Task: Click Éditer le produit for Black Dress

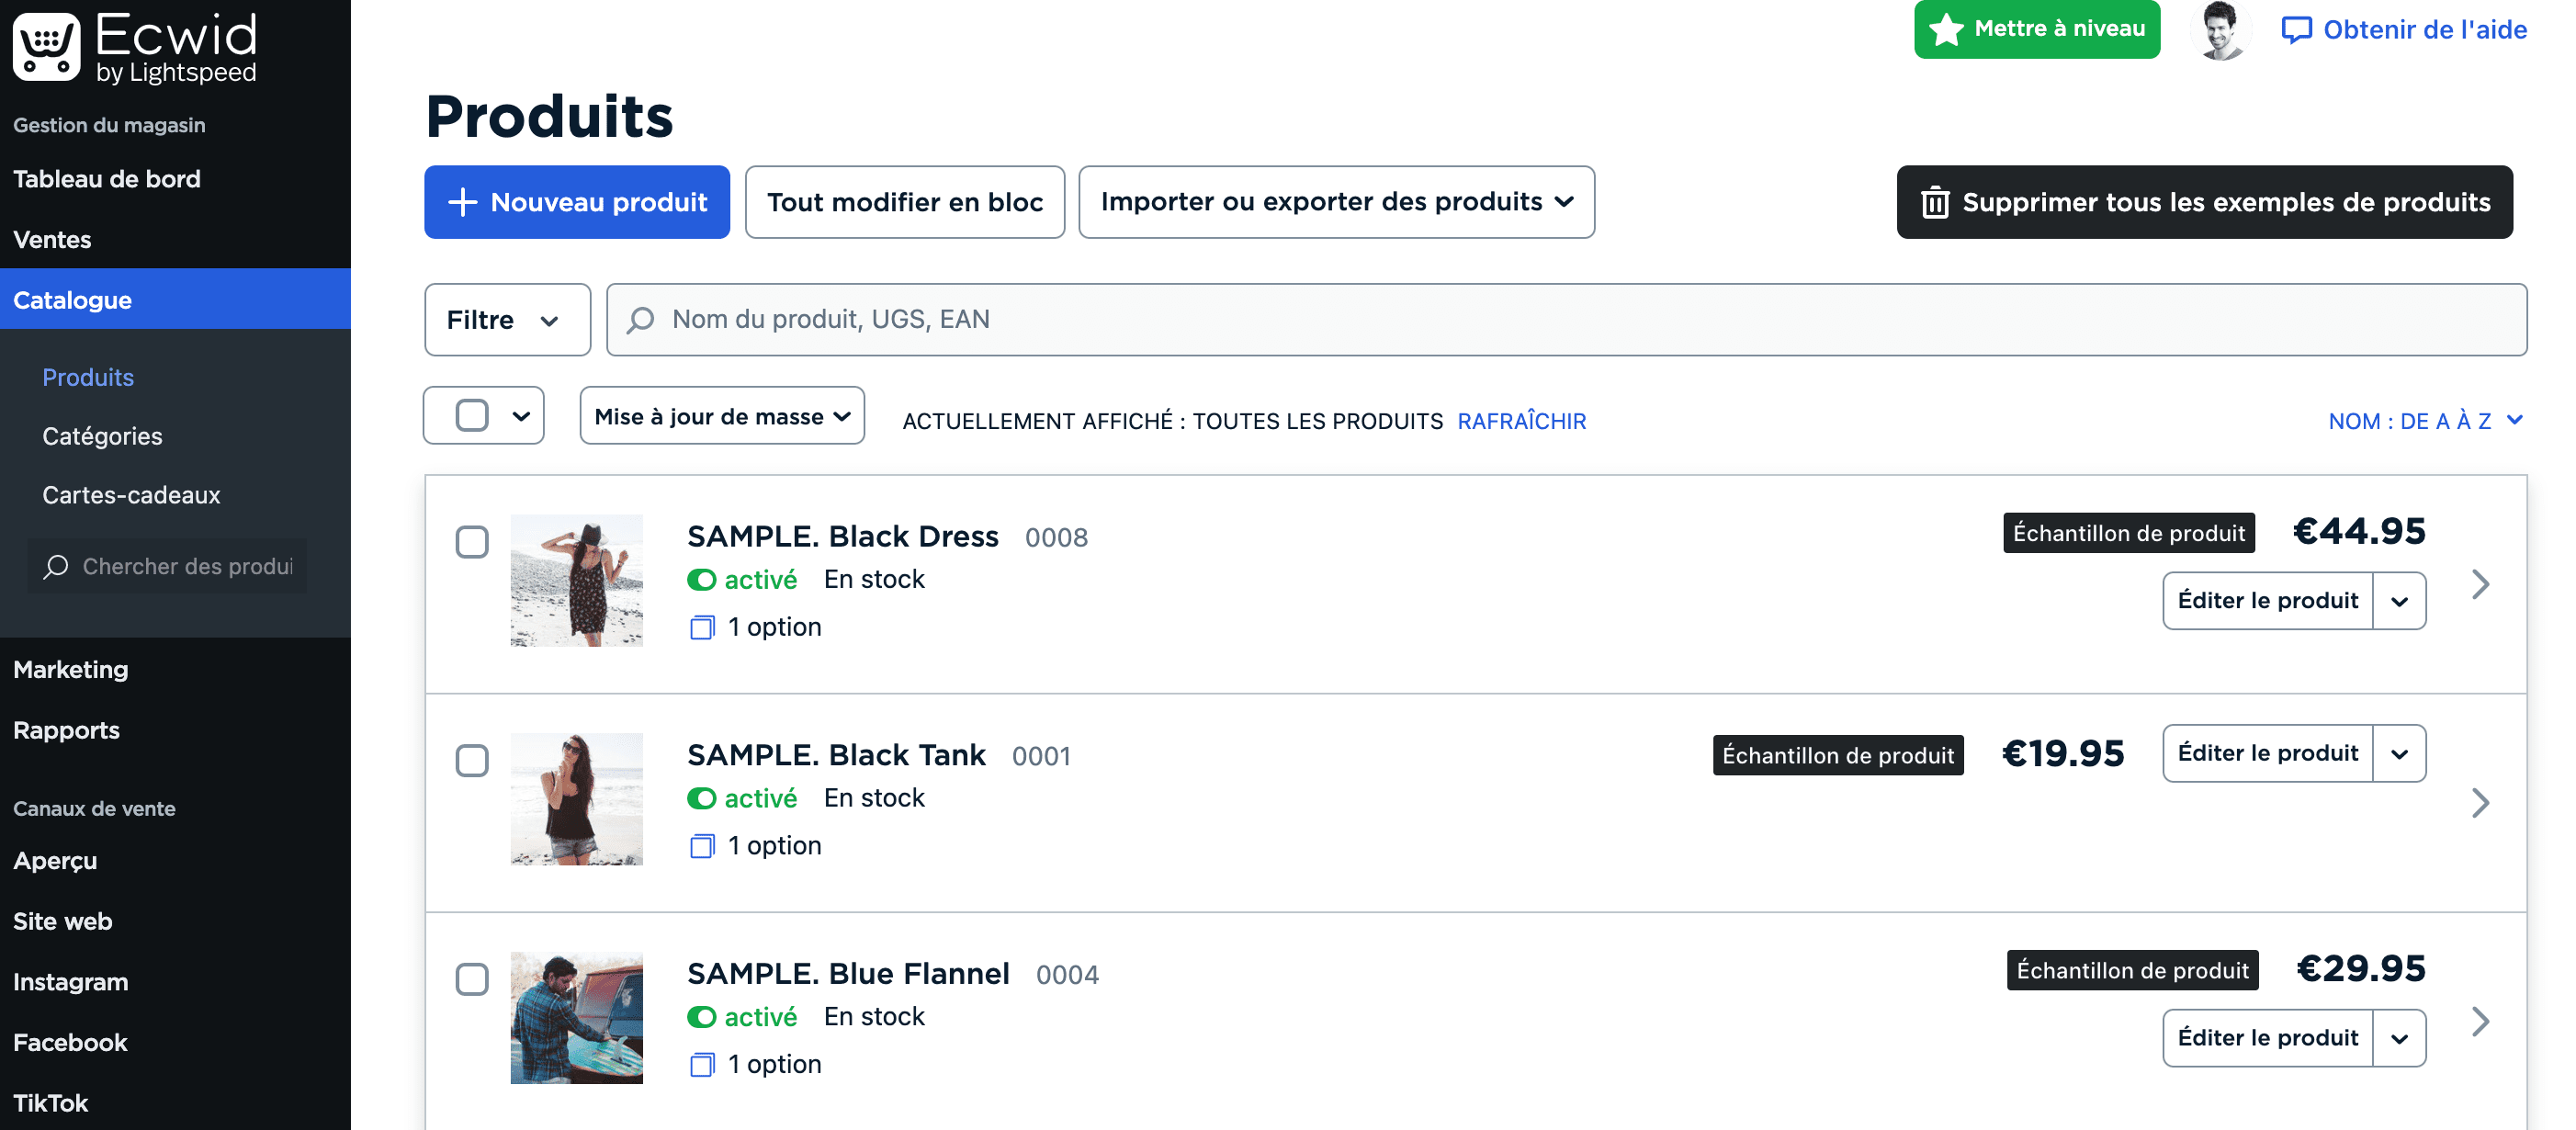Action: 2267,601
